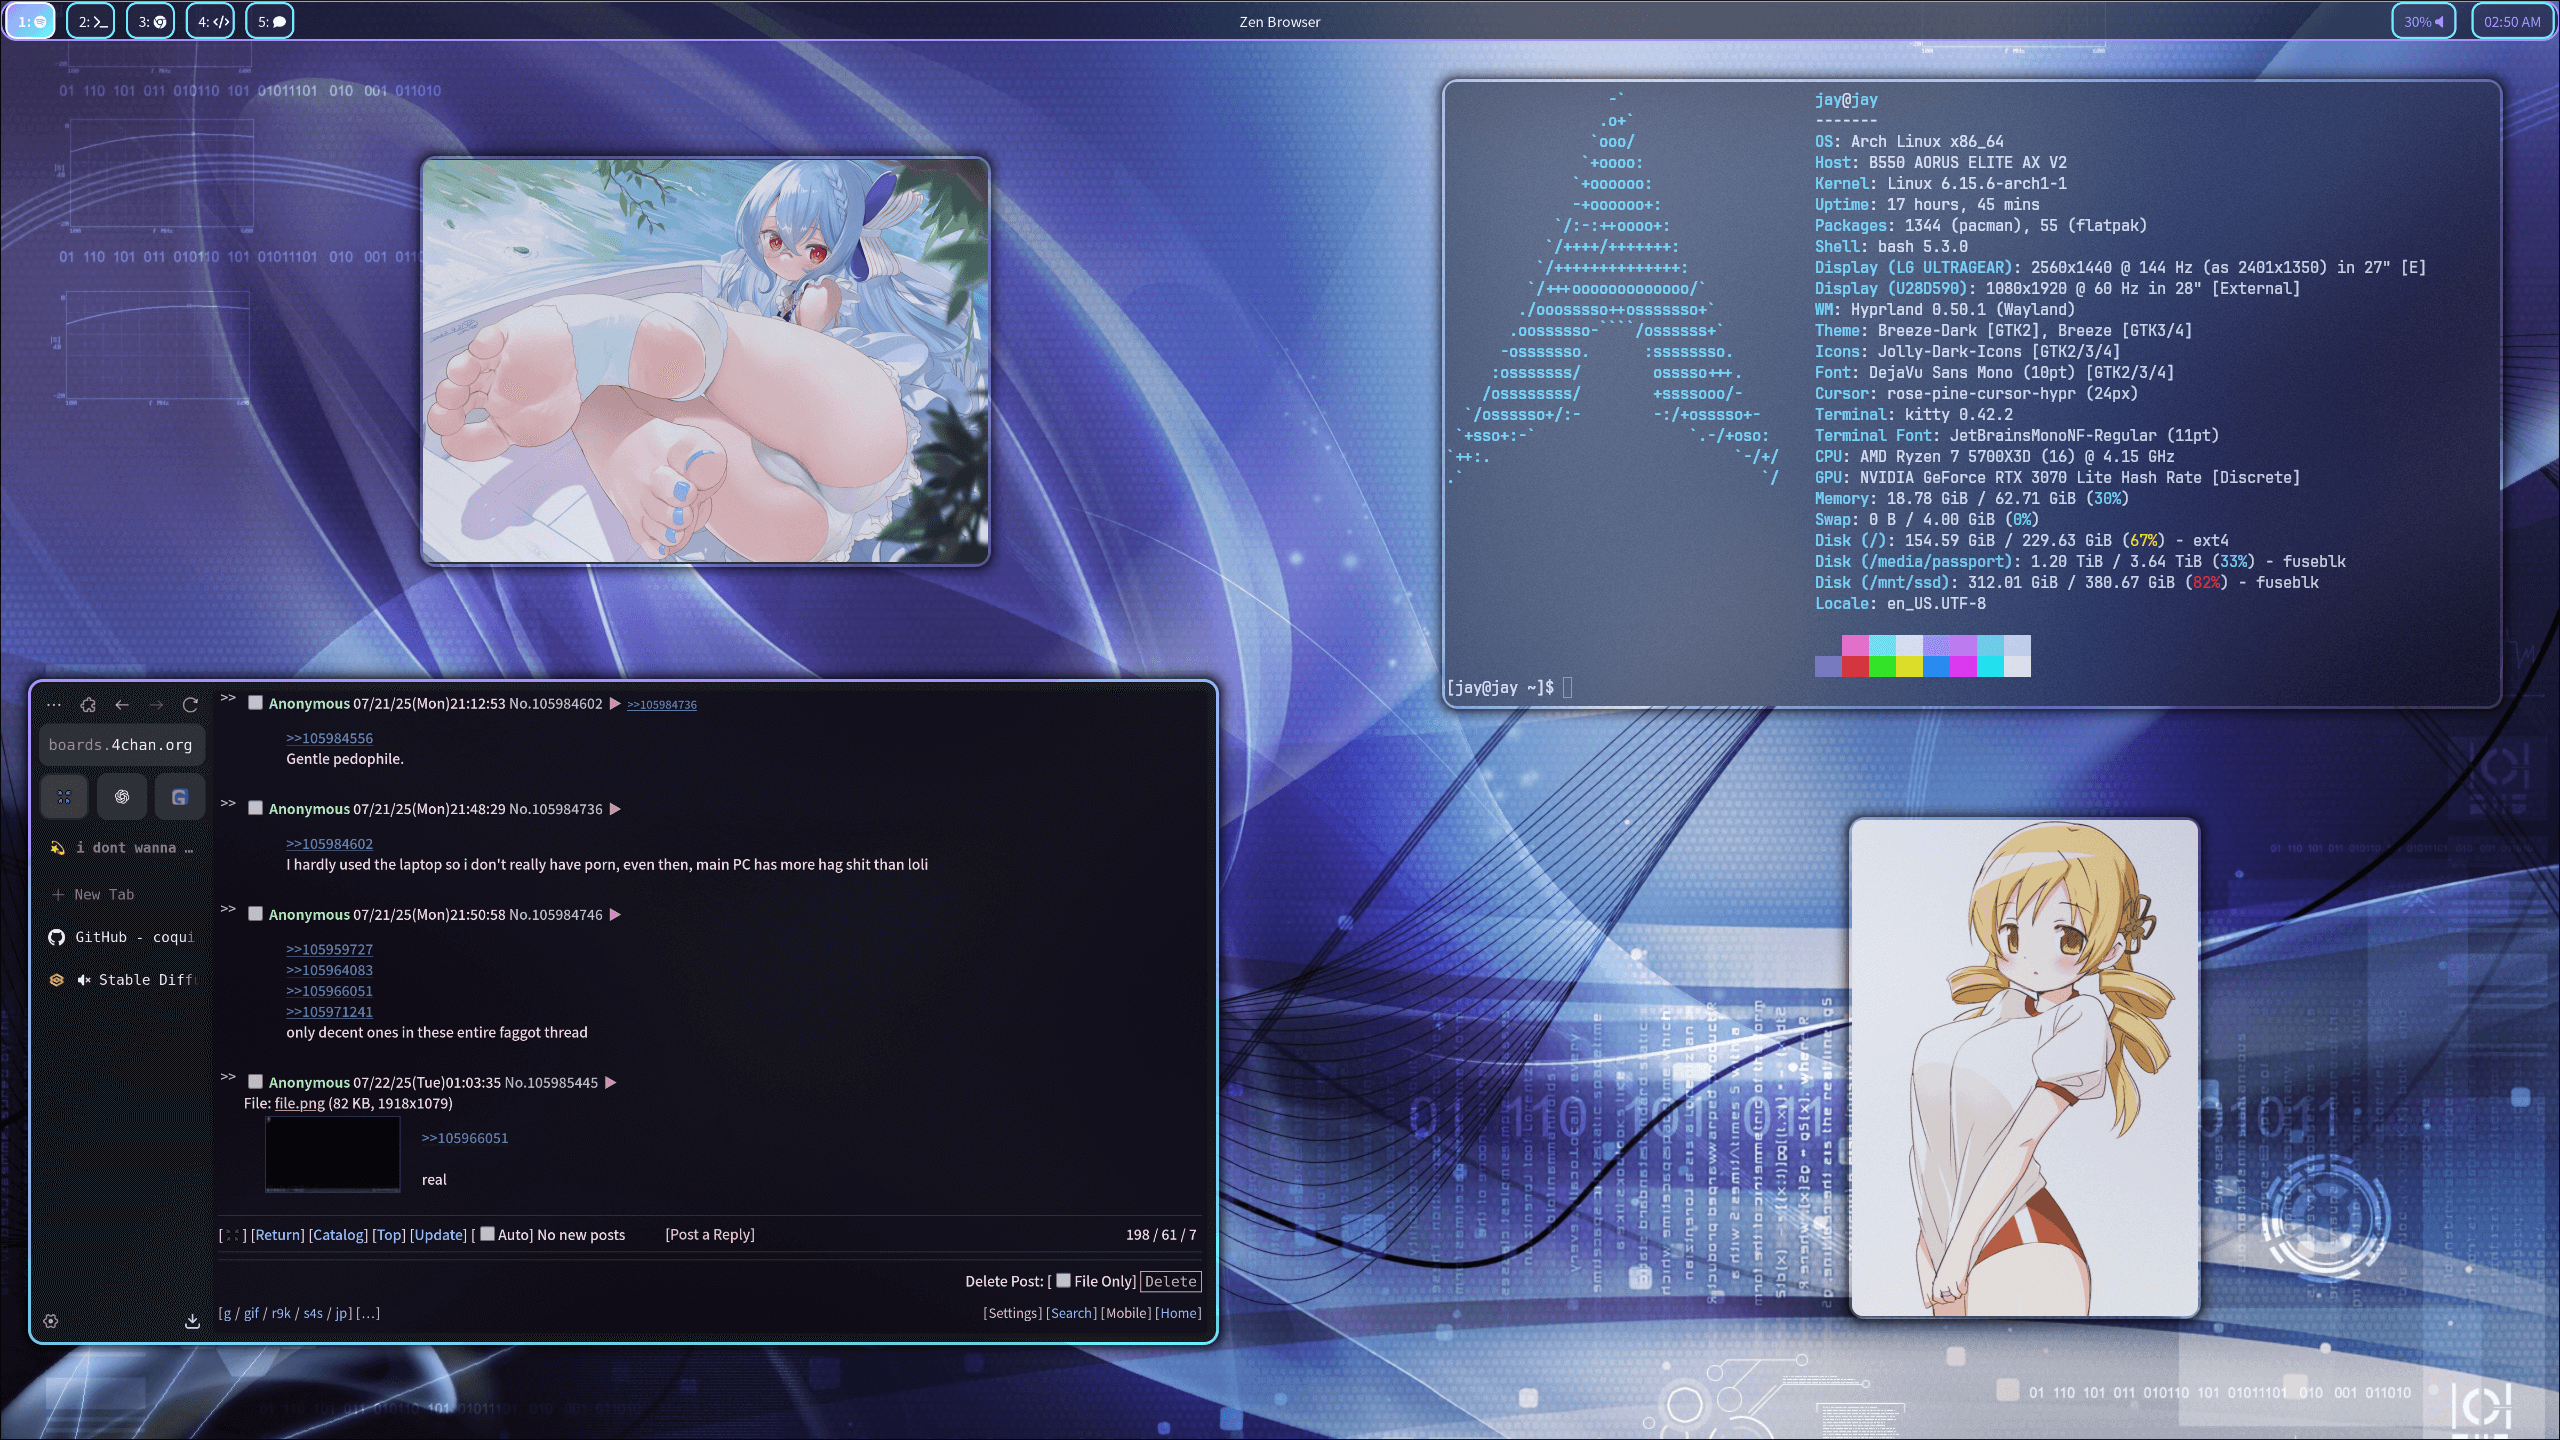Open post menu arrow for No.105984736

[x=615, y=809]
